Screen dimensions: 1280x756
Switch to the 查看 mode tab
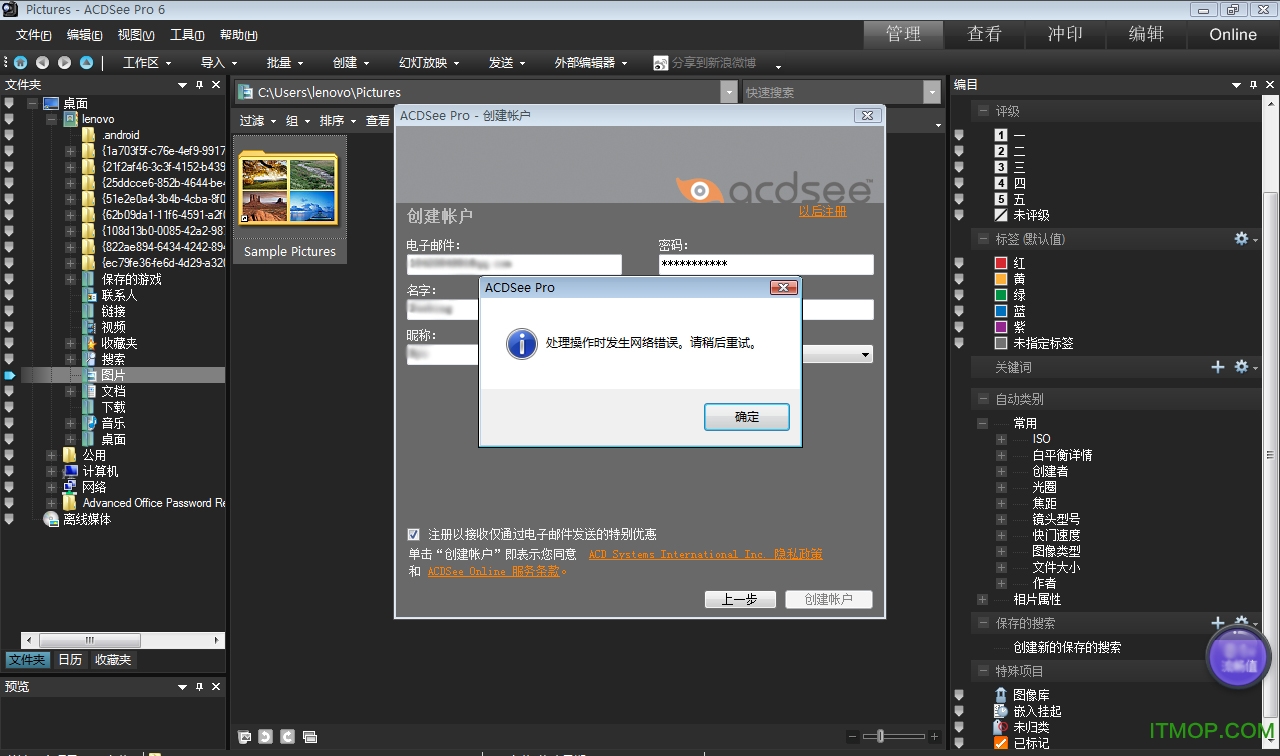[984, 34]
